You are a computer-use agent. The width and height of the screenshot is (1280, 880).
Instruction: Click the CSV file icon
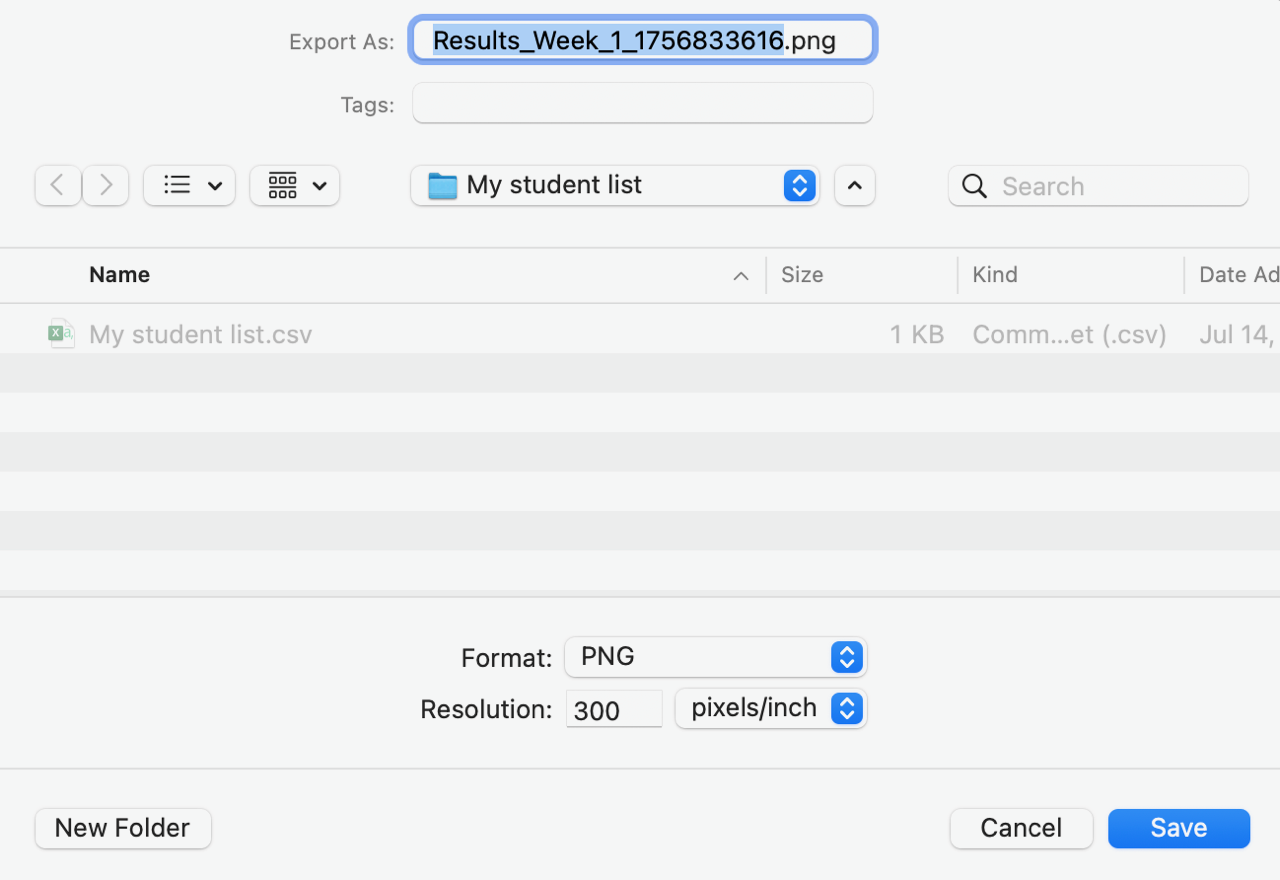(x=62, y=334)
